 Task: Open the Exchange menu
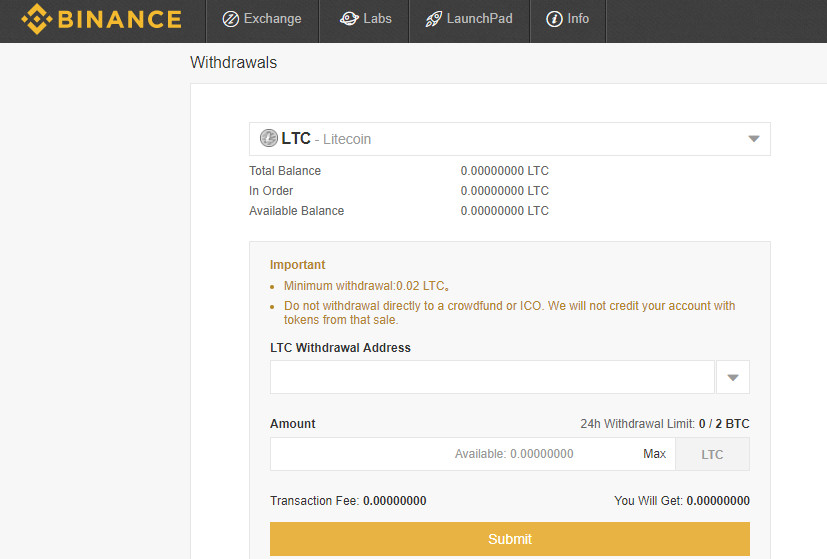tap(262, 19)
